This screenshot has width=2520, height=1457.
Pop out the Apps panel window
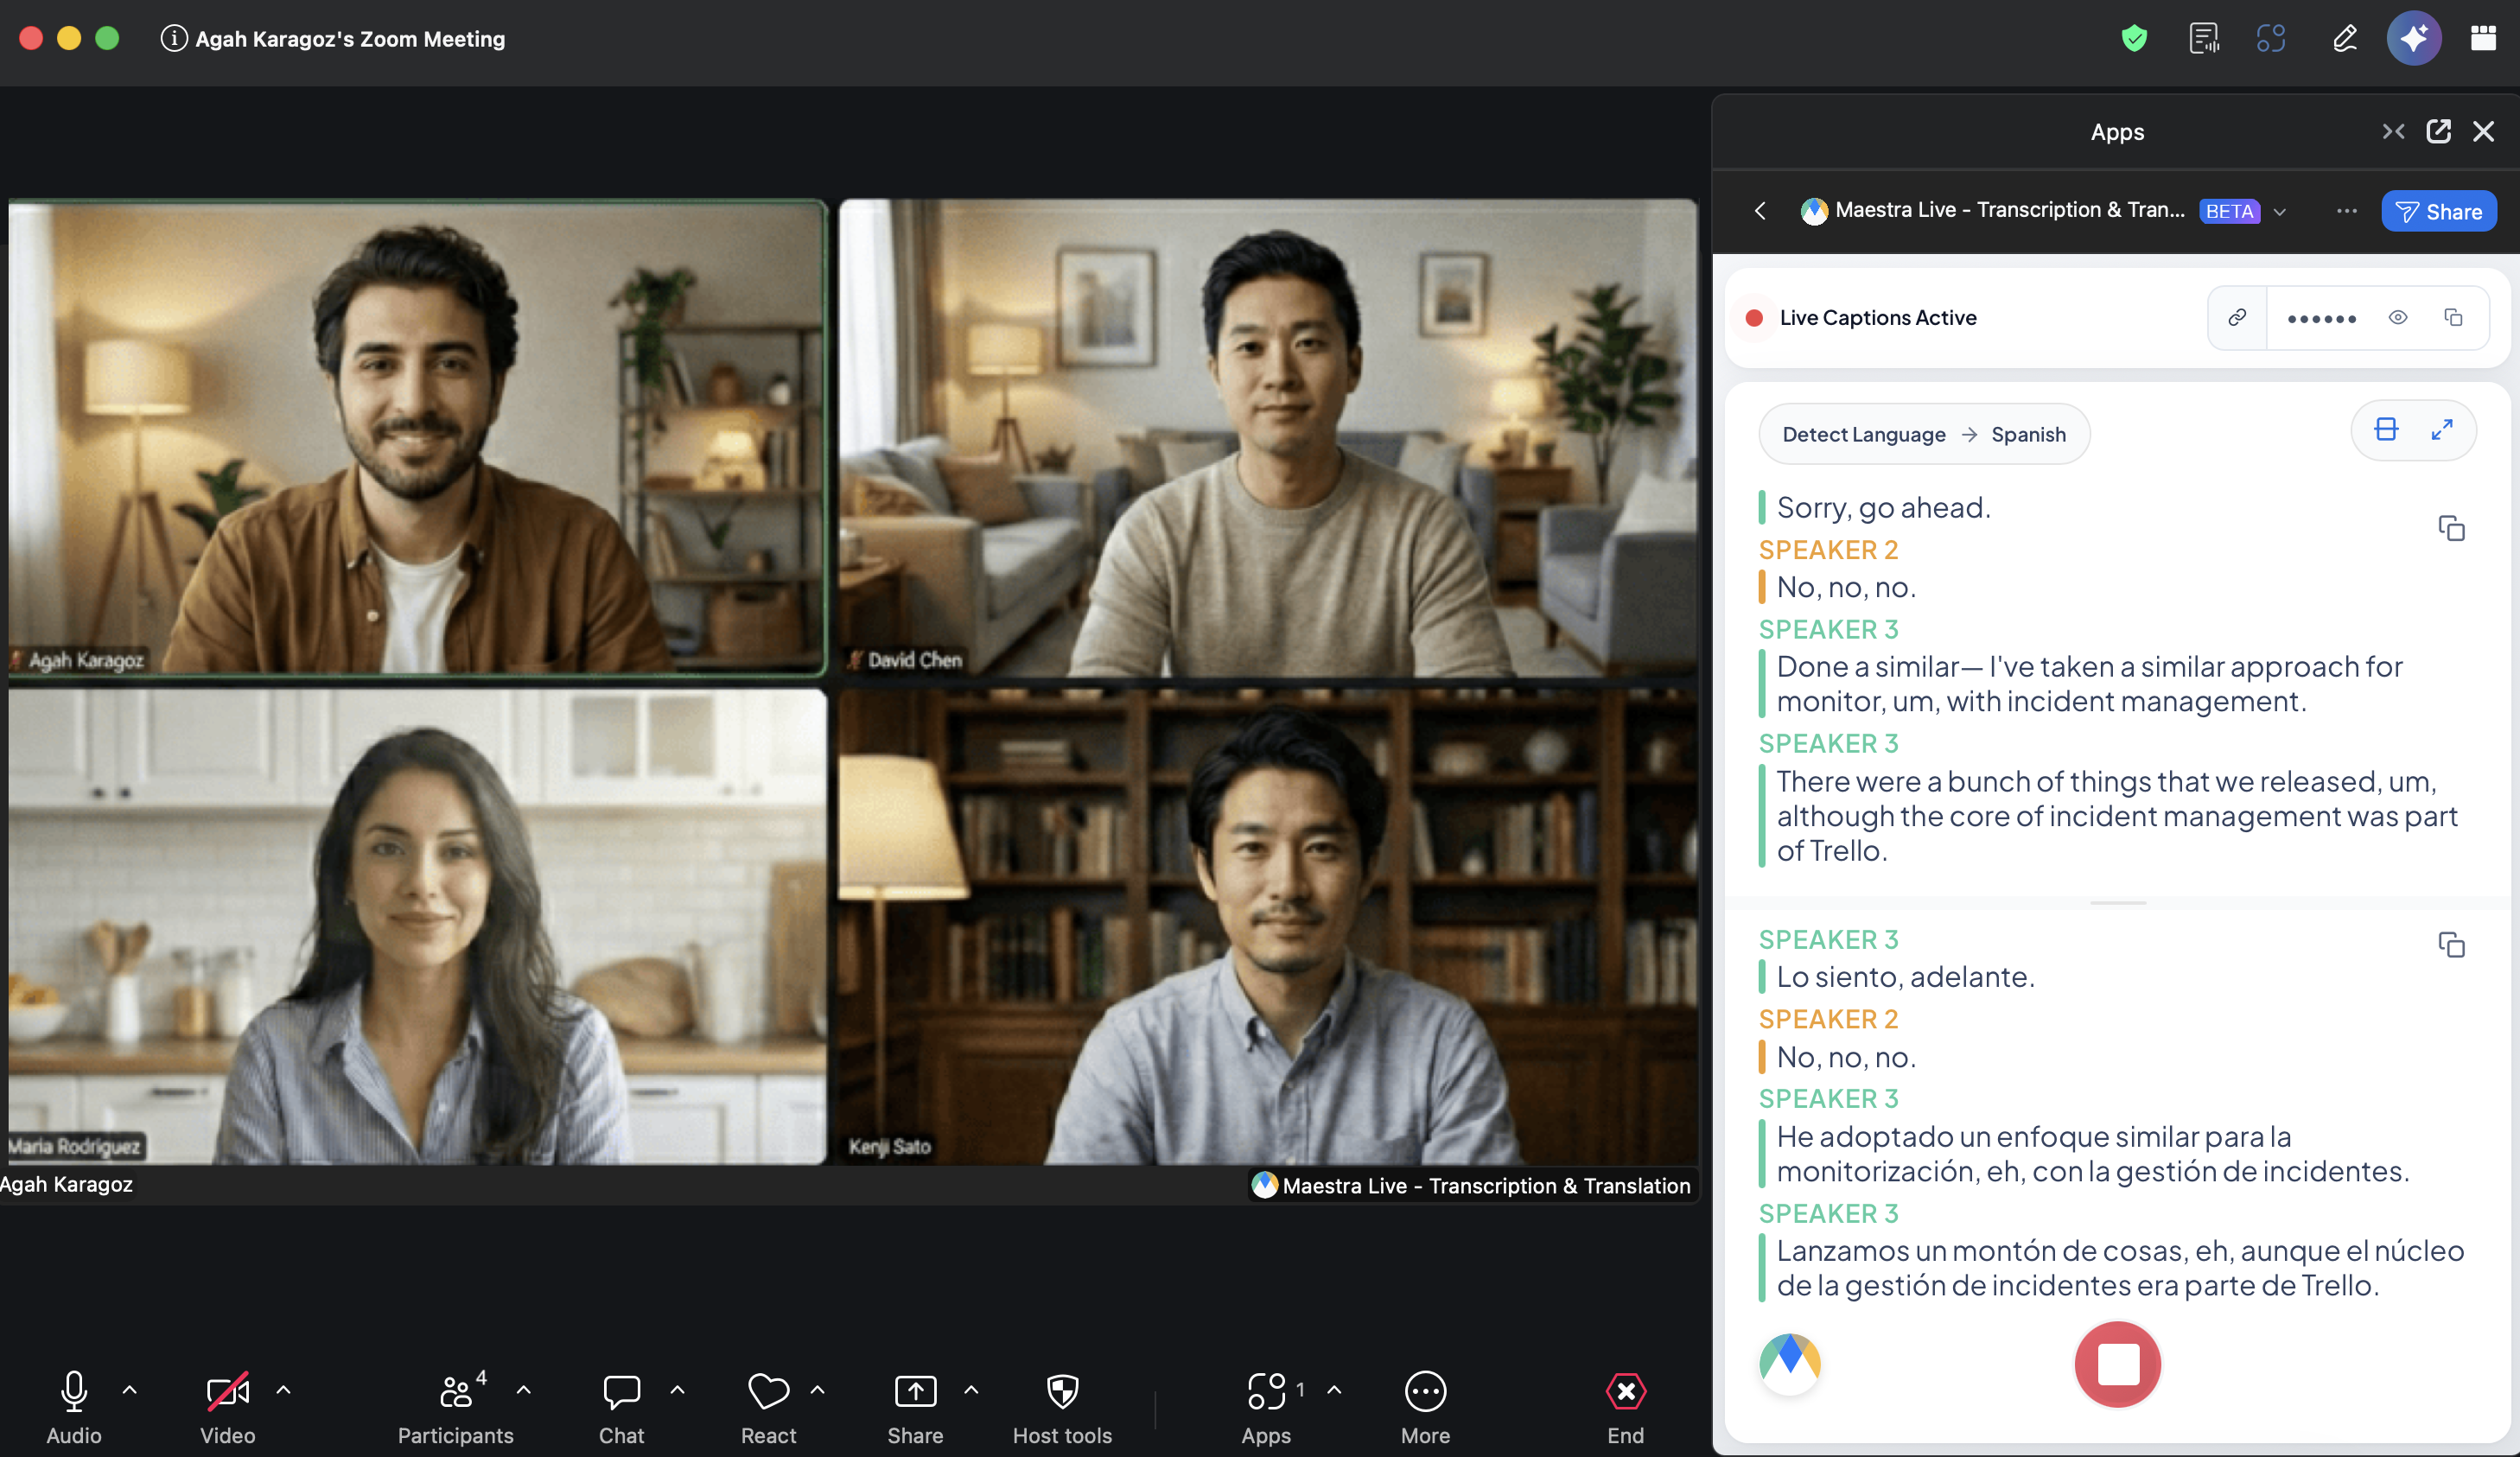(x=2438, y=132)
